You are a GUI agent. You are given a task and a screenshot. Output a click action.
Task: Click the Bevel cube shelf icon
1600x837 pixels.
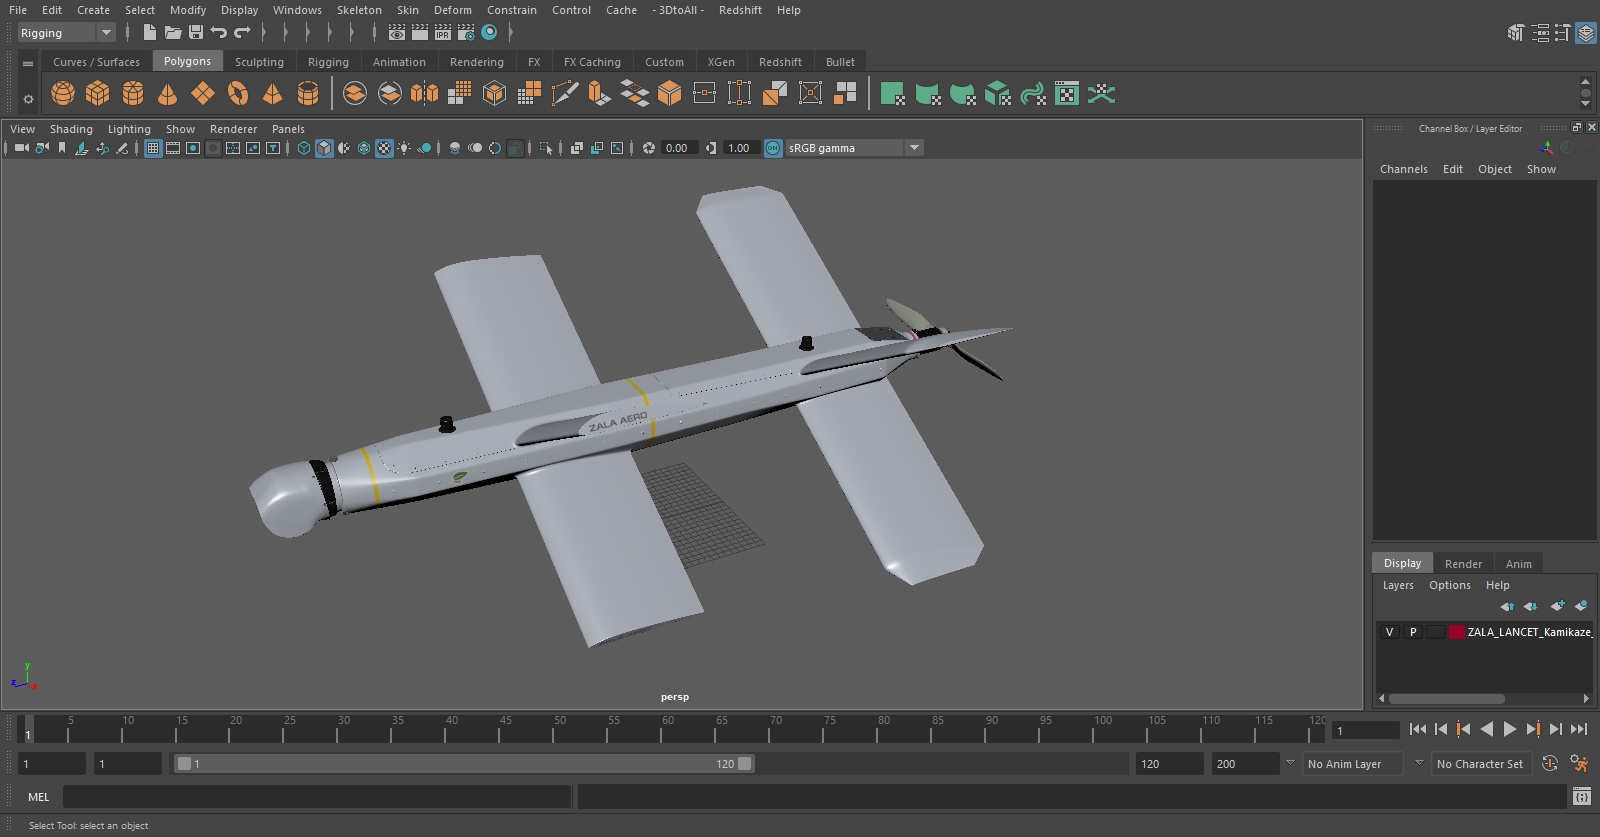(x=669, y=94)
